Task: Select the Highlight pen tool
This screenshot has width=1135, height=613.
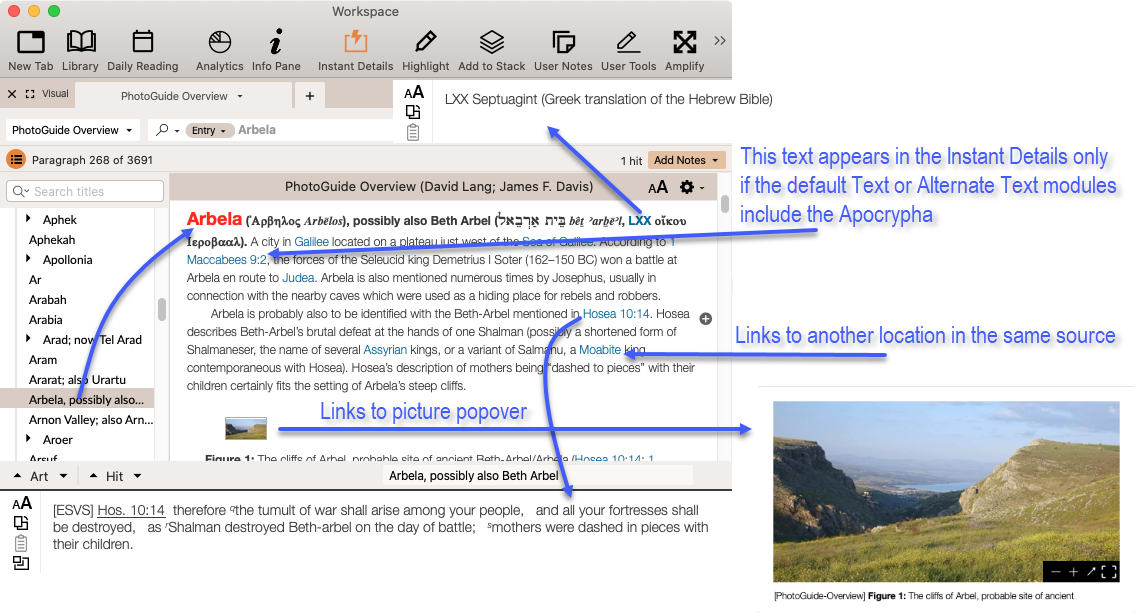Action: tap(426, 42)
